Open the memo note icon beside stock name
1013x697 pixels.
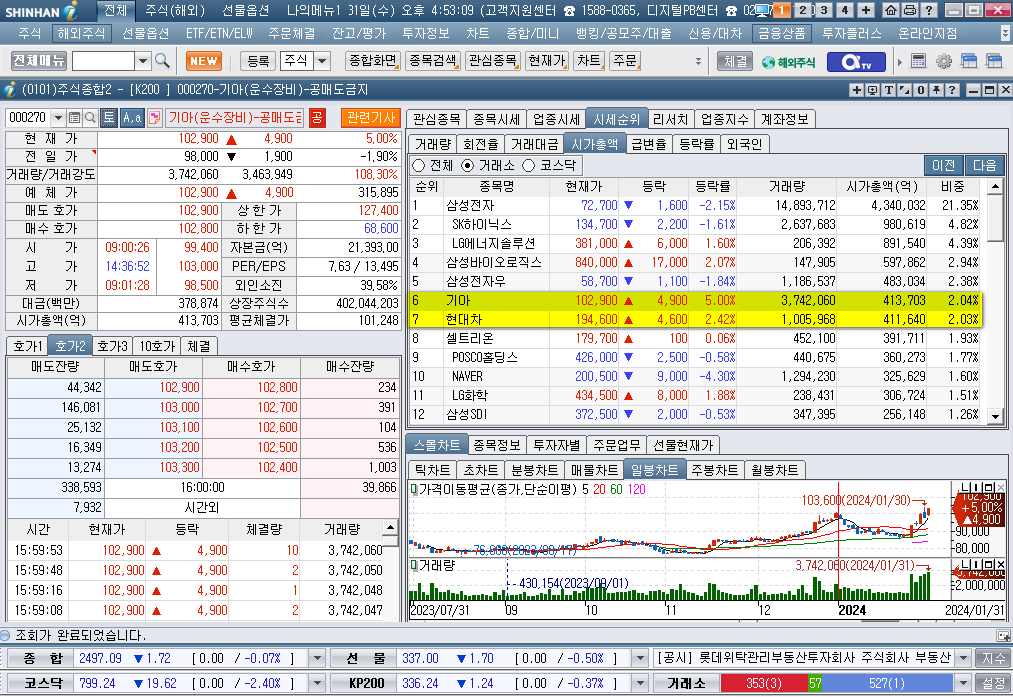154,118
